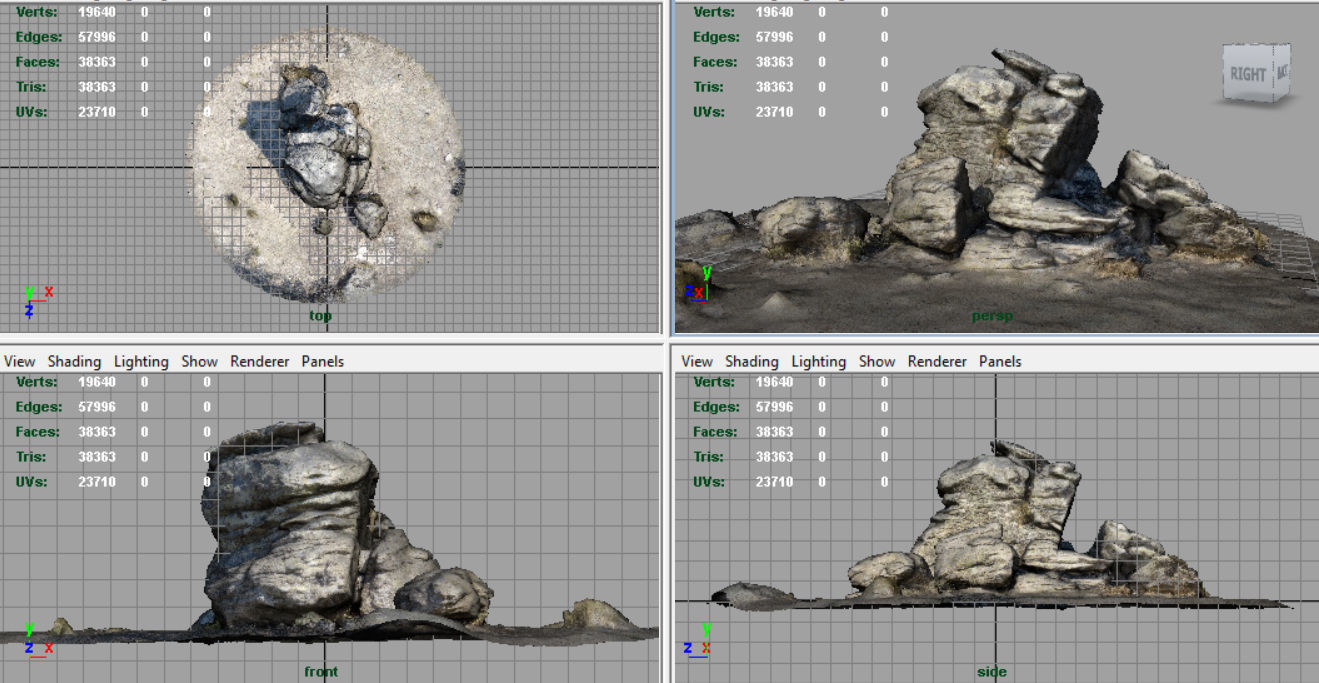
Task: Open the View menu in the side panel
Action: (x=697, y=361)
